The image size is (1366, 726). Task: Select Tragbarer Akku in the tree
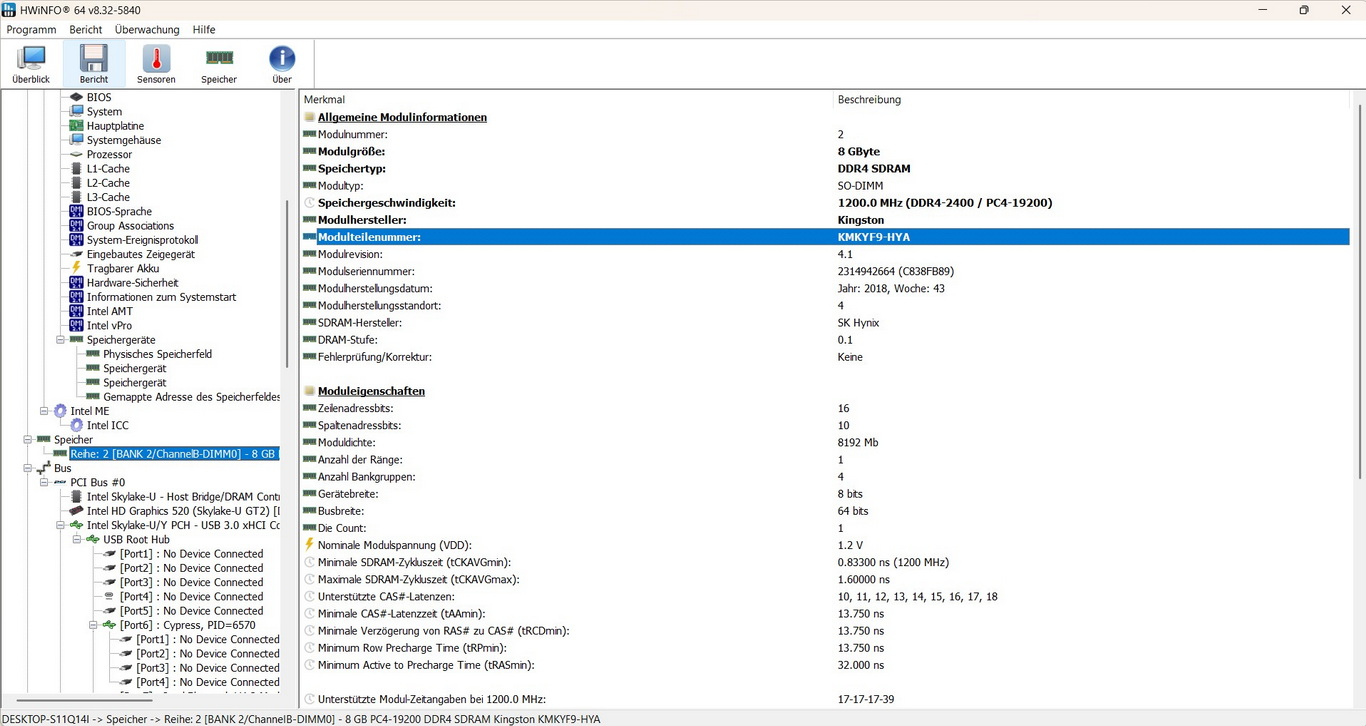[x=122, y=269]
